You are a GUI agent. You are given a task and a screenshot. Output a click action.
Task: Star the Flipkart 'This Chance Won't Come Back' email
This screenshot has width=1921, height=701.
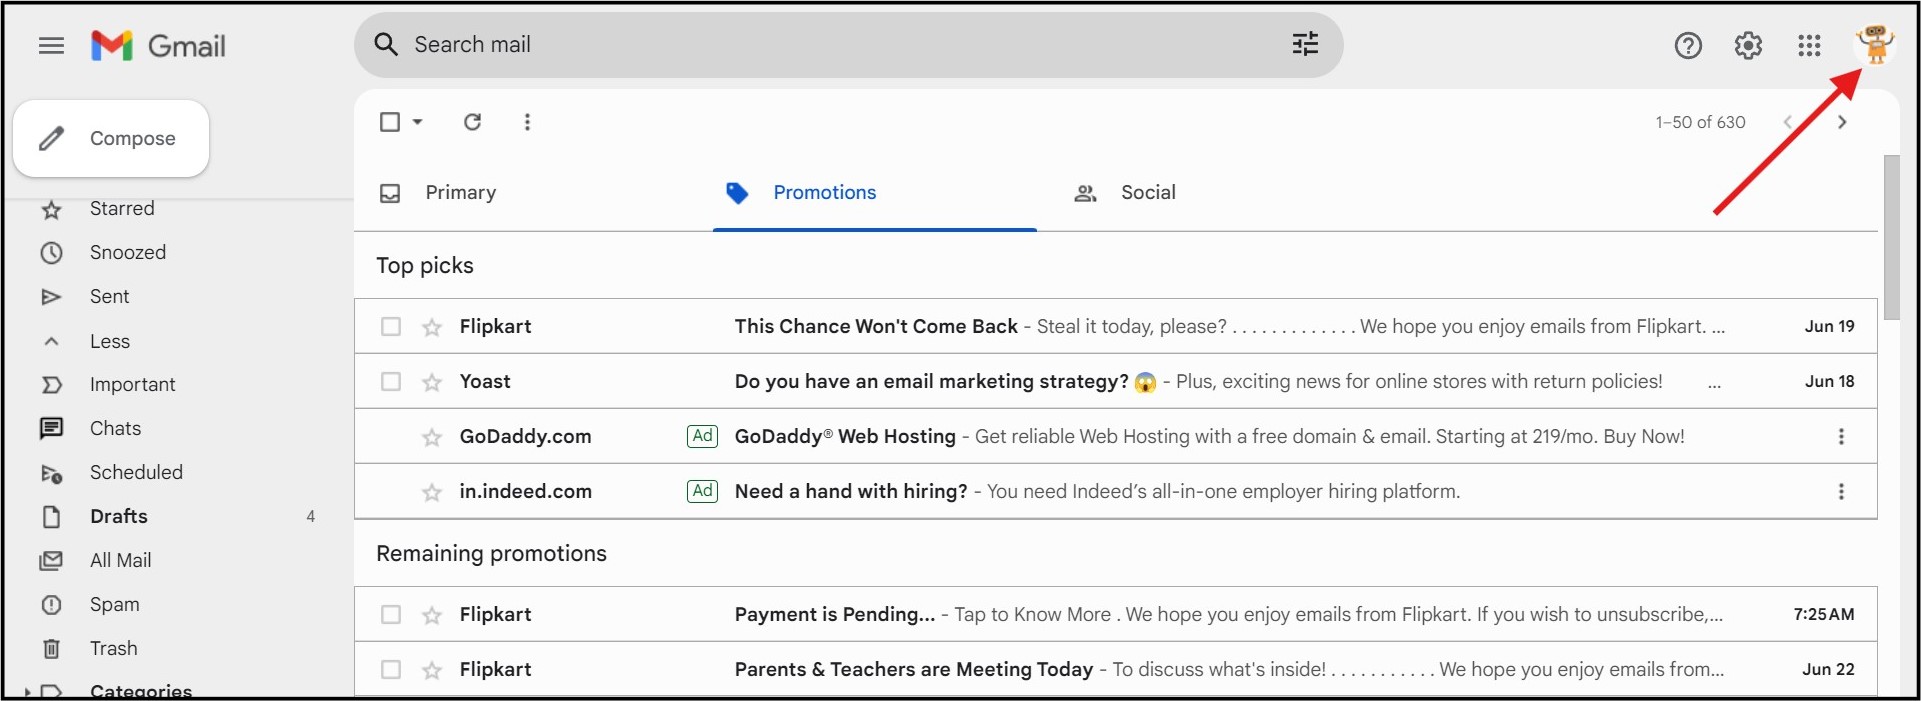(x=432, y=327)
